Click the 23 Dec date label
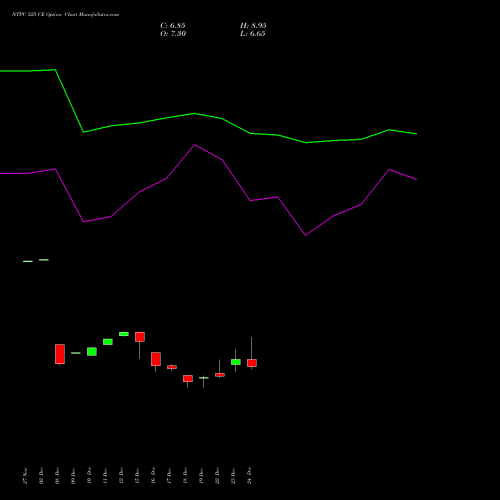500x500 pixels. 233,476
